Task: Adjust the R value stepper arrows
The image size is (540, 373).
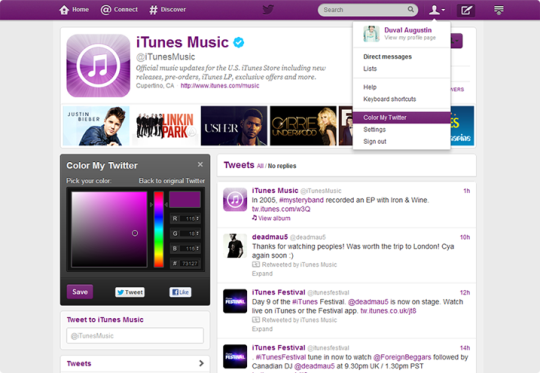Action: [x=197, y=219]
